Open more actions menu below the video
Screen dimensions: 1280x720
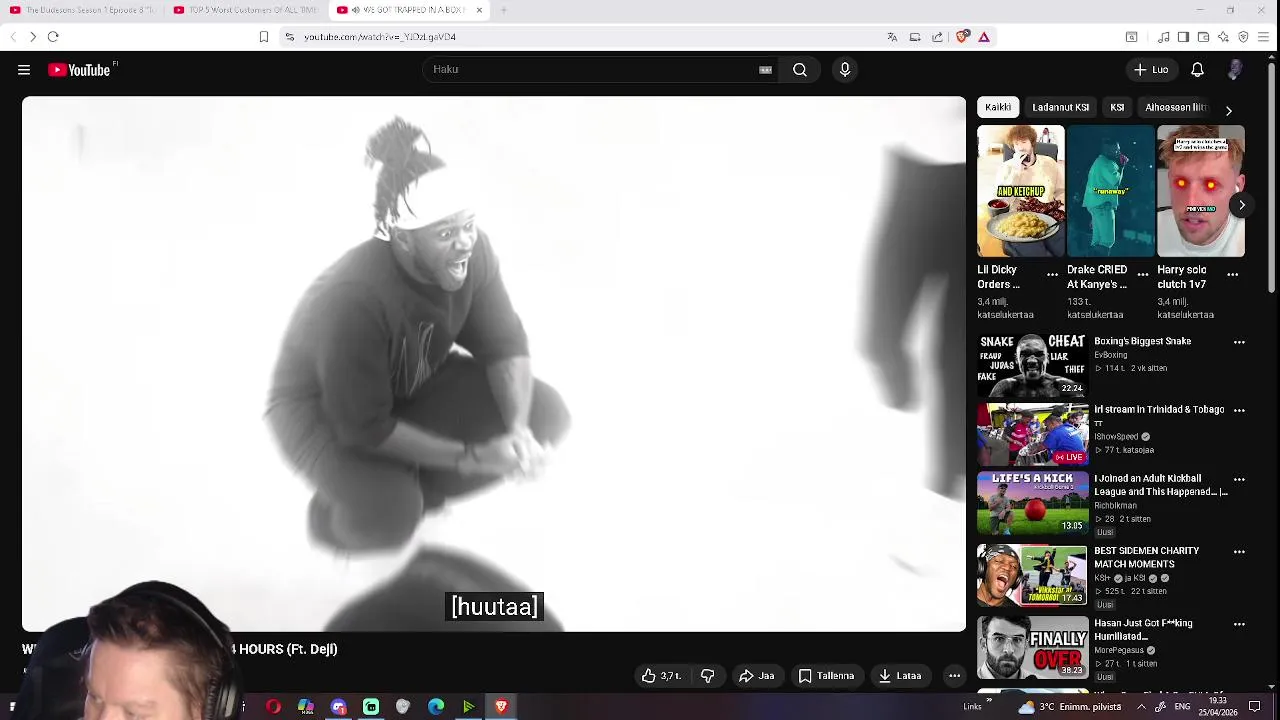(954, 676)
